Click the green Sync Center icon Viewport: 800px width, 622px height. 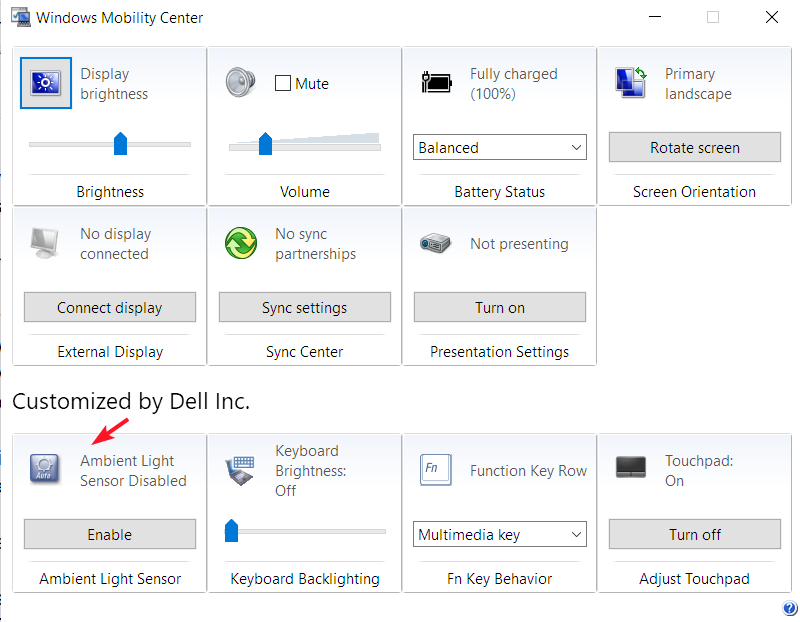click(241, 243)
